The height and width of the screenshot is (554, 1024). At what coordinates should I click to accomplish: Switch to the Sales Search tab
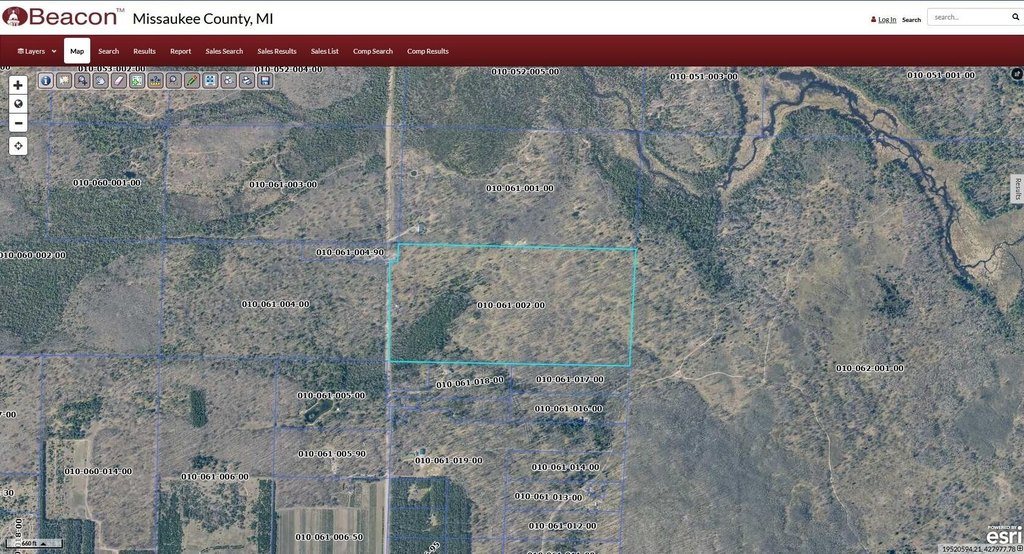click(224, 51)
